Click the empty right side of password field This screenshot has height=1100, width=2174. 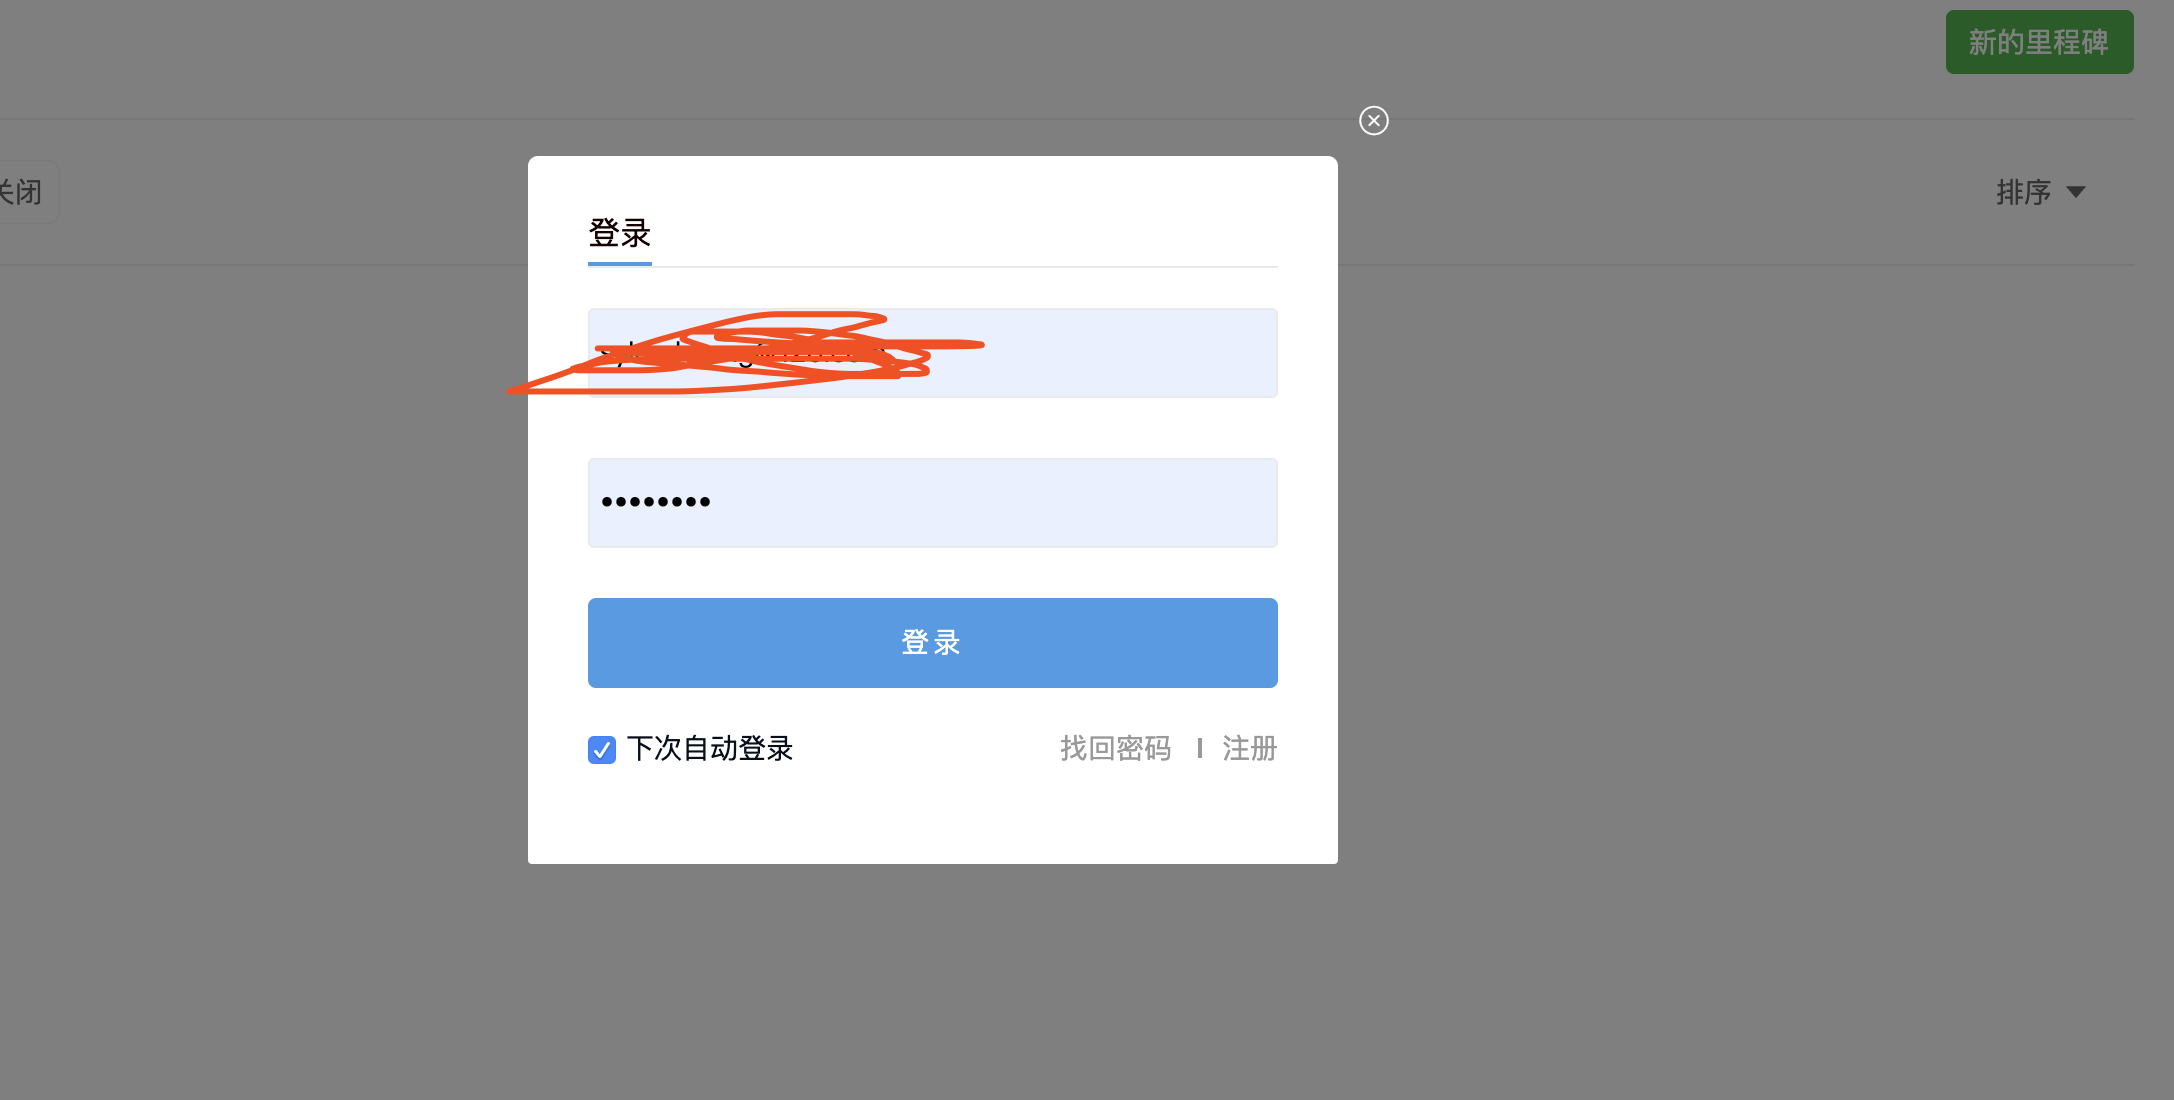[x=1000, y=503]
